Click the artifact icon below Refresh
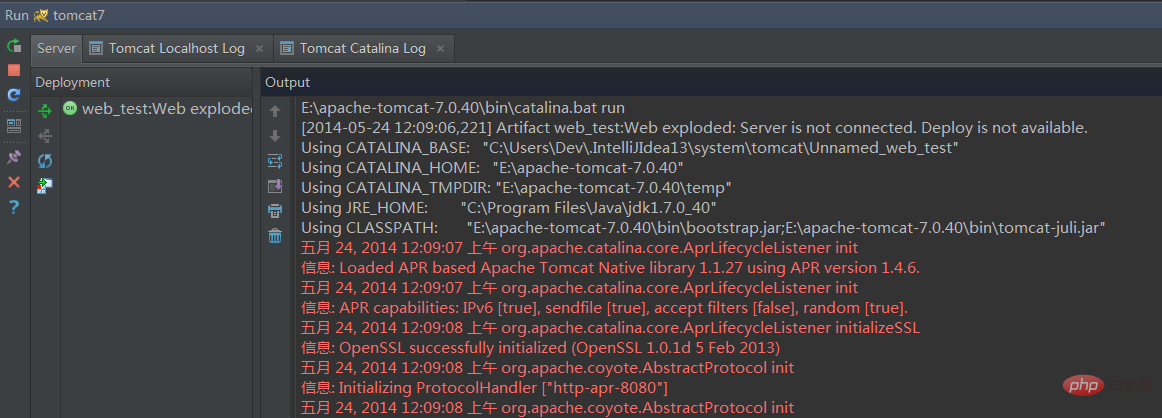The image size is (1162, 418). click(x=45, y=185)
